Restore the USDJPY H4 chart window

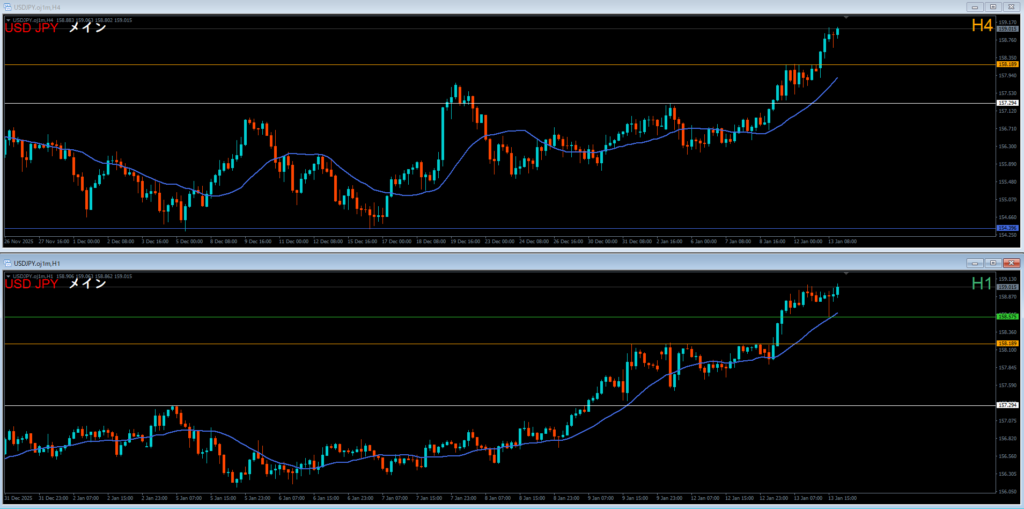992,7
